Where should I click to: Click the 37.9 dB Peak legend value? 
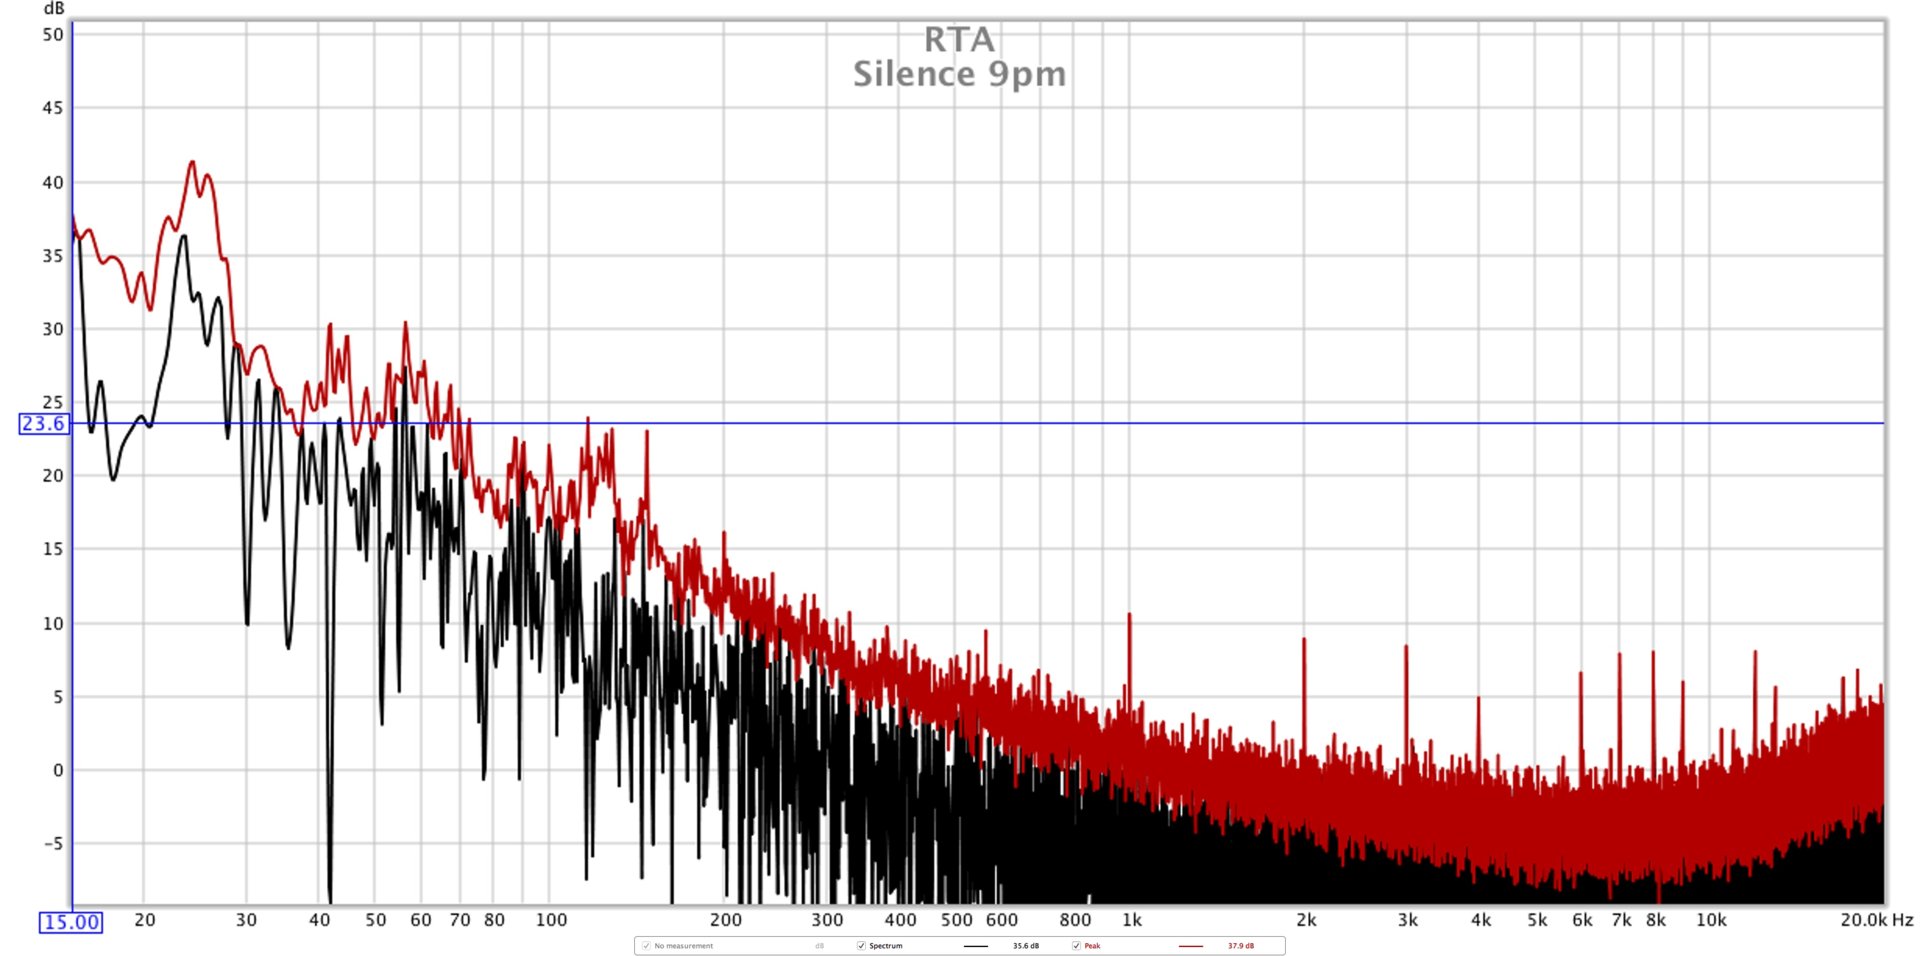[x=1241, y=945]
